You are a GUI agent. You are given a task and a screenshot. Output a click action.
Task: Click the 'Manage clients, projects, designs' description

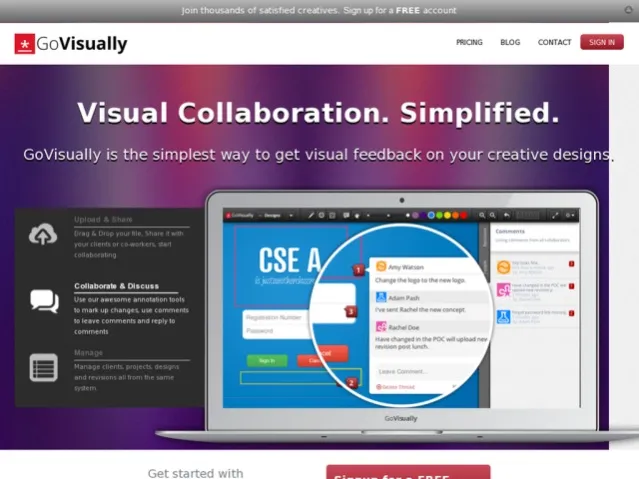click(127, 377)
